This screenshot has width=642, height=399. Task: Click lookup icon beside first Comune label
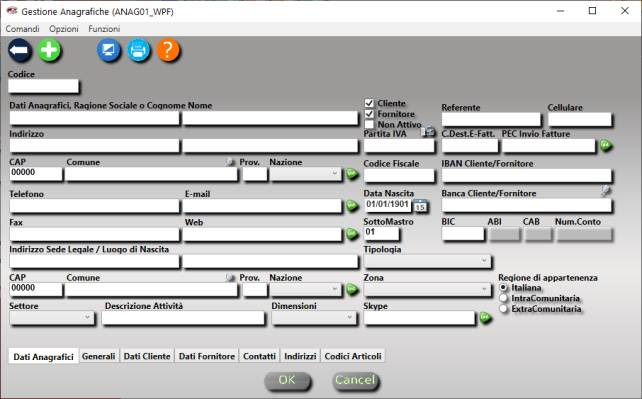(231, 162)
